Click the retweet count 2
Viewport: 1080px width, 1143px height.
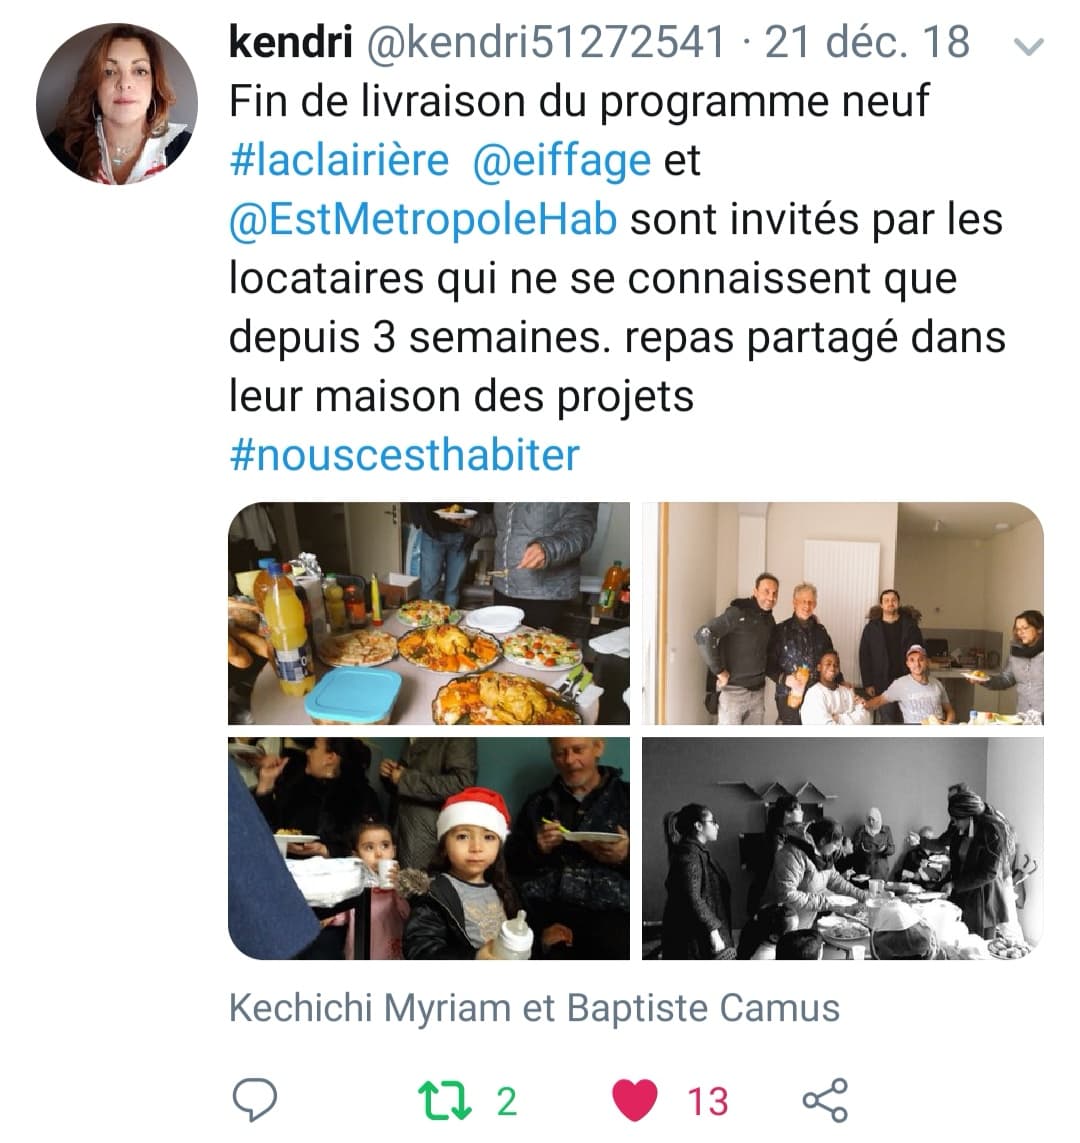pos(506,1101)
